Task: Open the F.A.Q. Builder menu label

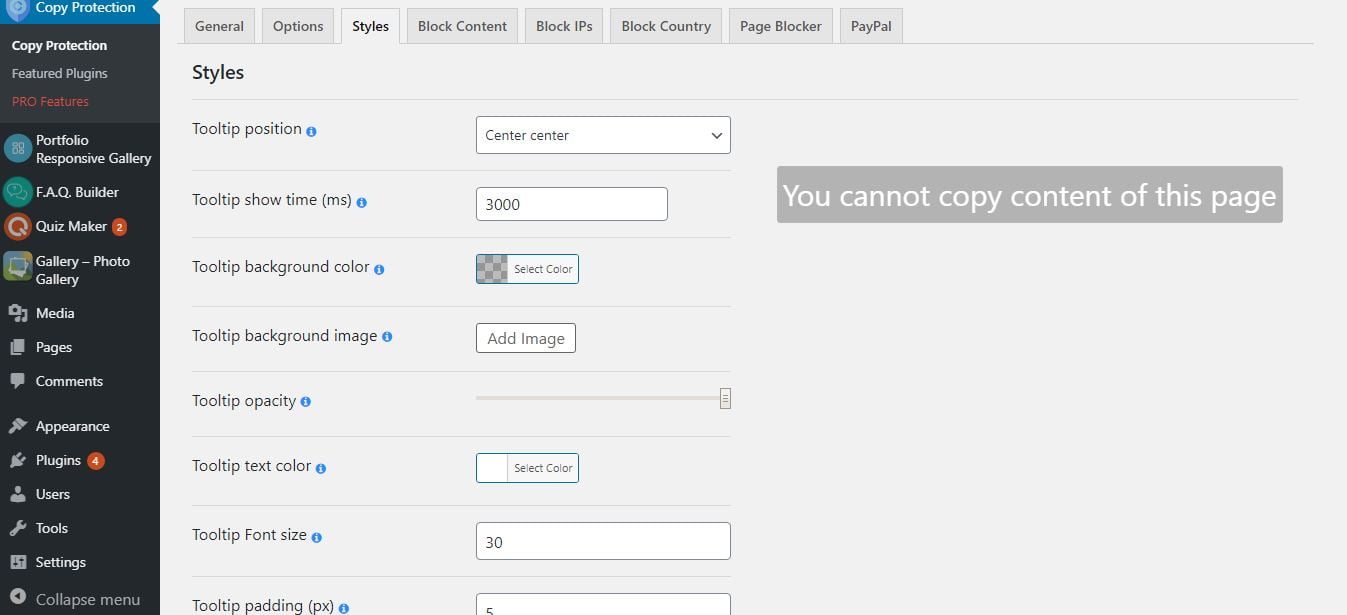Action: point(77,192)
